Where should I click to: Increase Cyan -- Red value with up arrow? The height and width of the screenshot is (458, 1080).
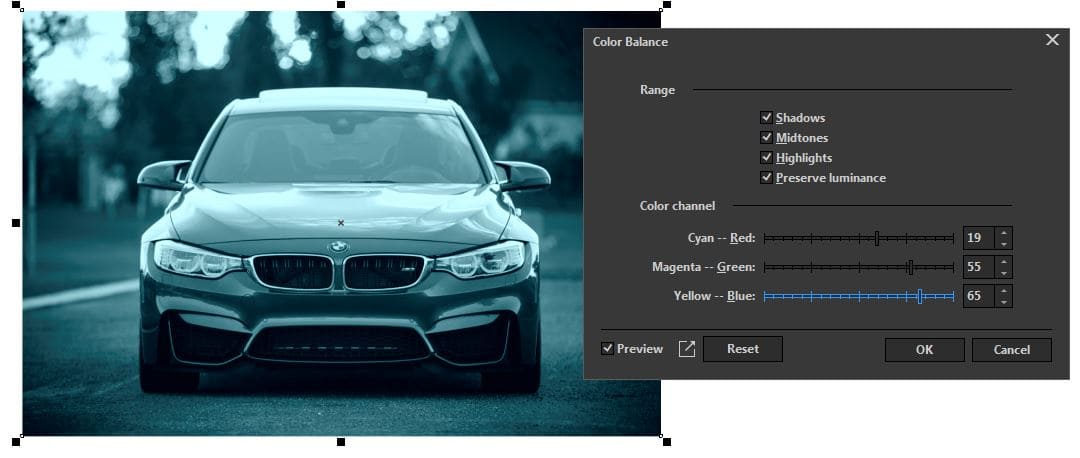pyautogui.click(x=1004, y=233)
